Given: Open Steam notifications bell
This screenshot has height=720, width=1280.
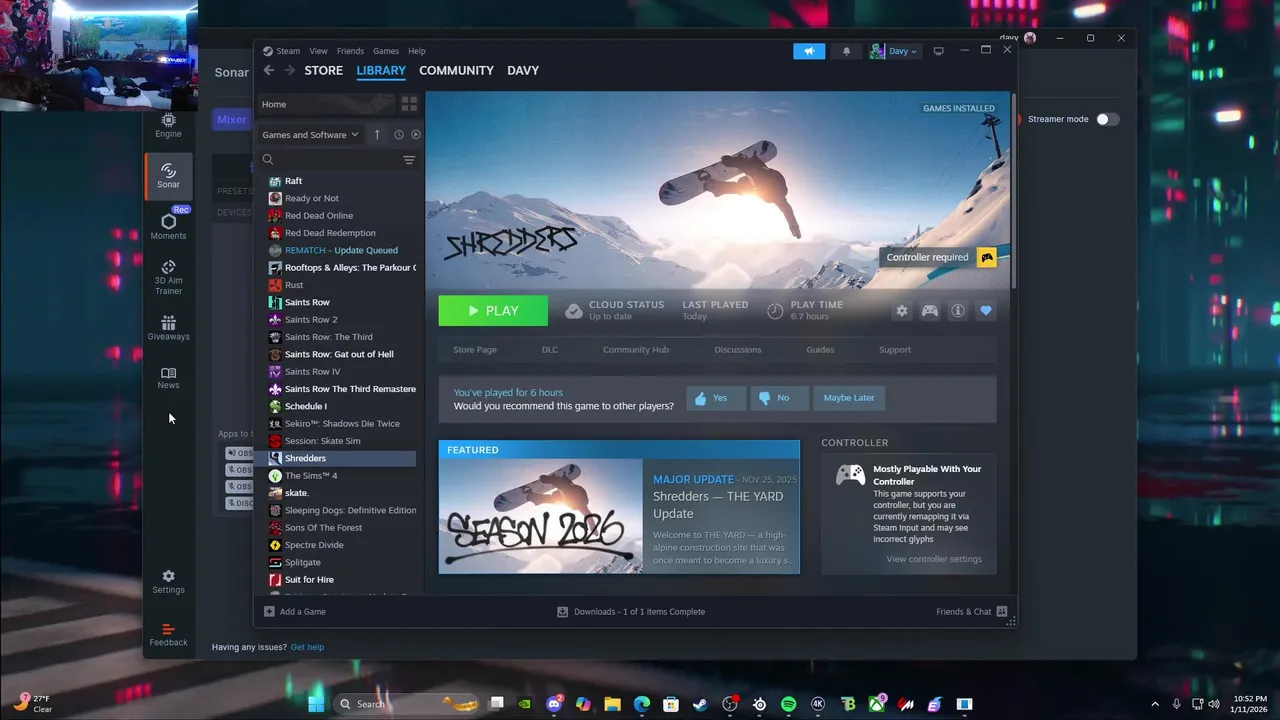Looking at the screenshot, I should (846, 51).
